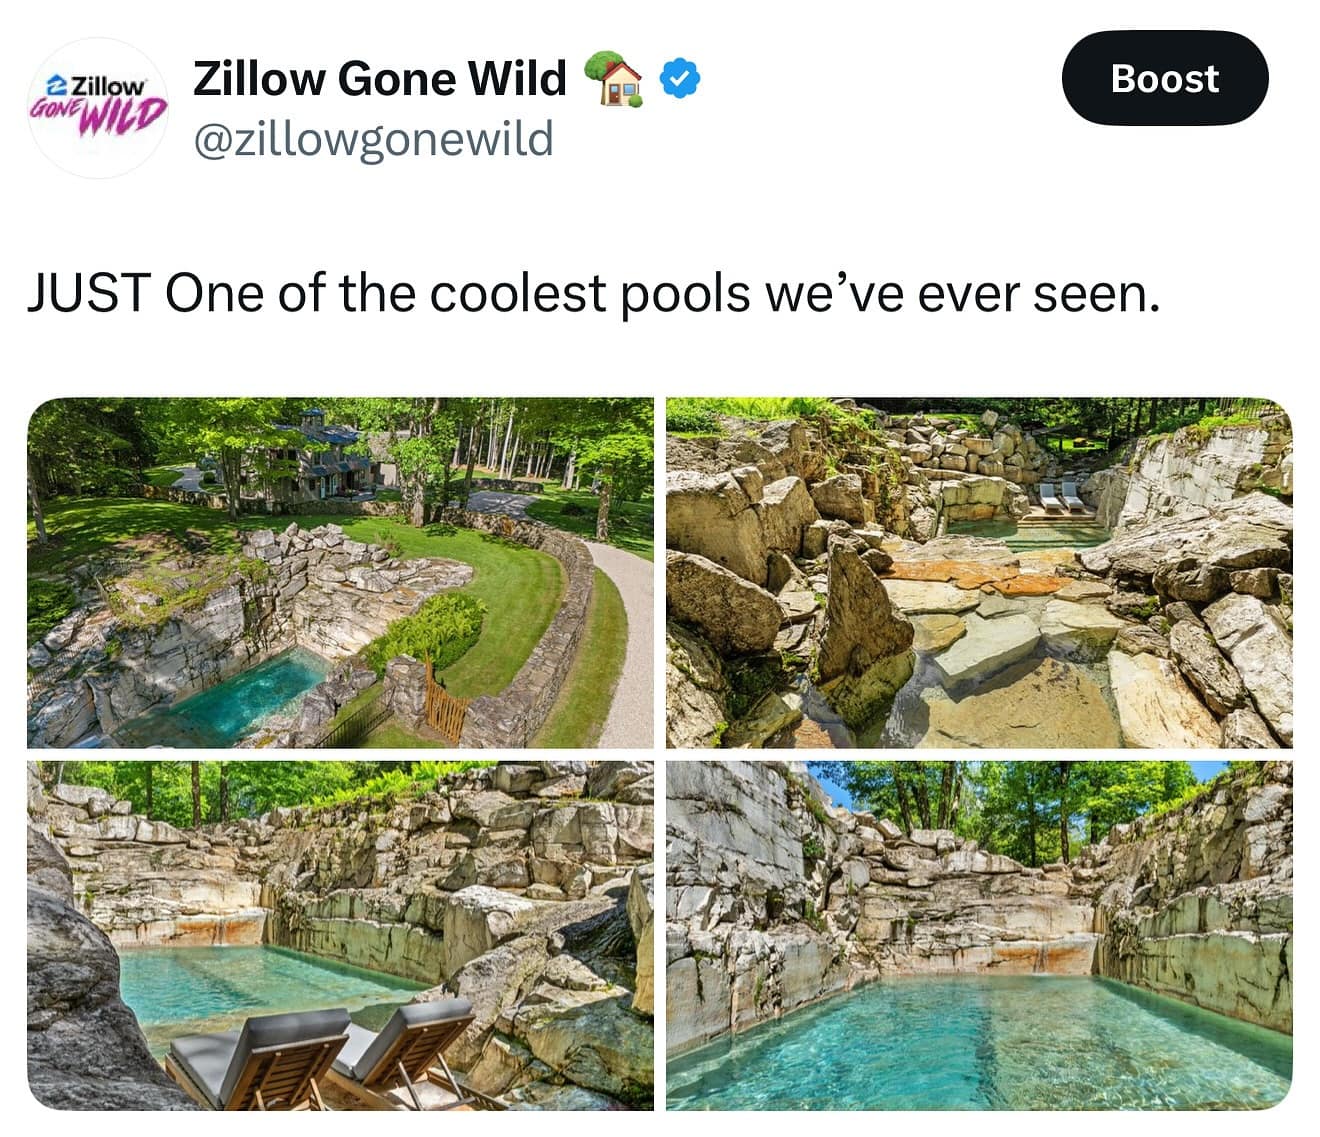View the rocky boulder path photo
The width and height of the screenshot is (1320, 1137).
tap(979, 572)
